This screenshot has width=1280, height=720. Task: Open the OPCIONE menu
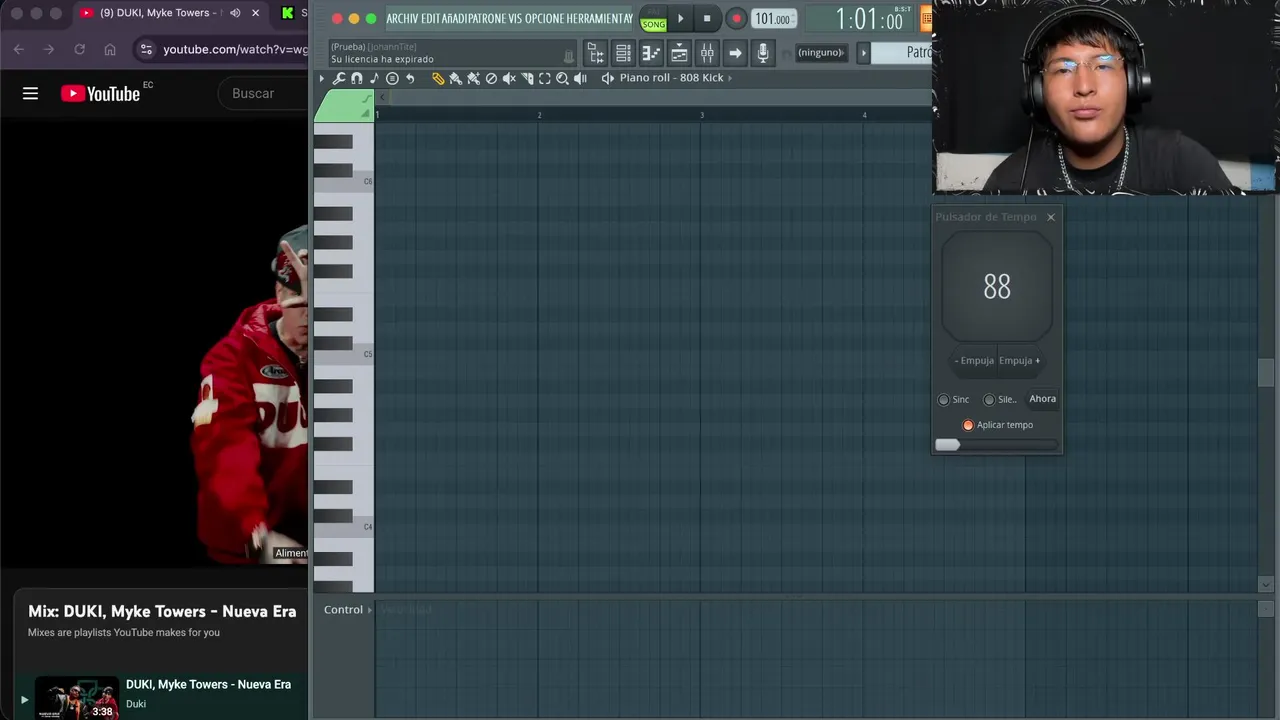544,19
